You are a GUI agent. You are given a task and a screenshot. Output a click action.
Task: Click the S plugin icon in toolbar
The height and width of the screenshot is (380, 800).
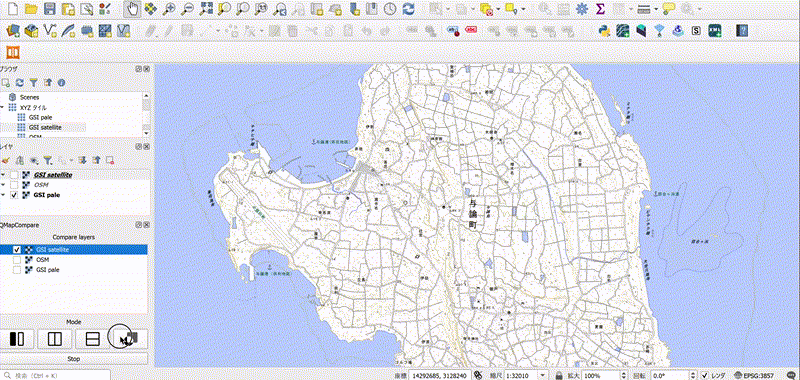tap(696, 31)
